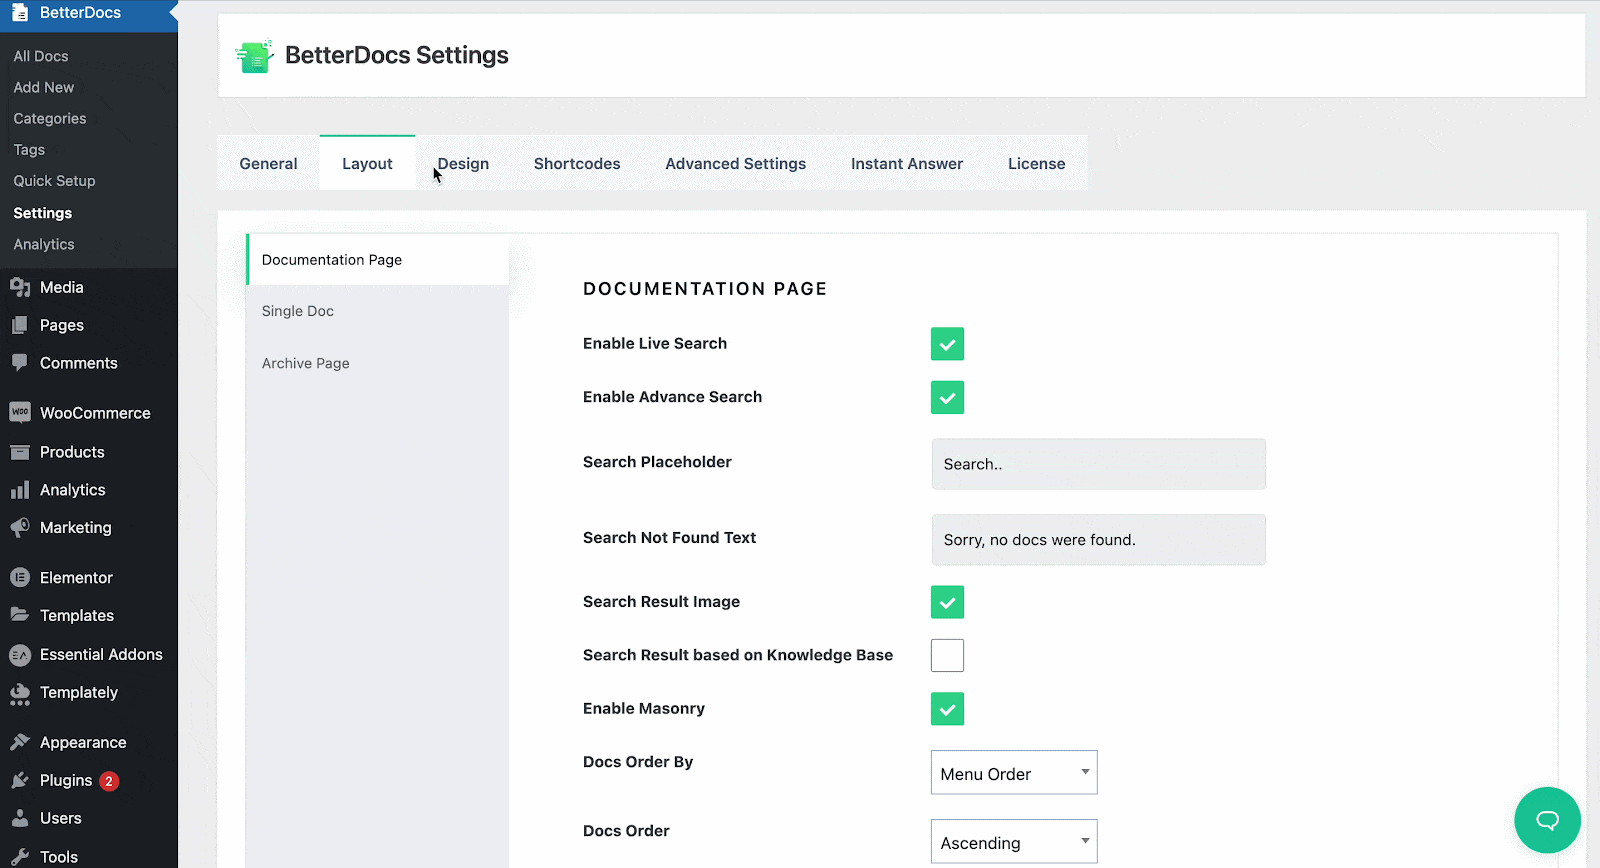Click the Products box icon

pos(20,452)
